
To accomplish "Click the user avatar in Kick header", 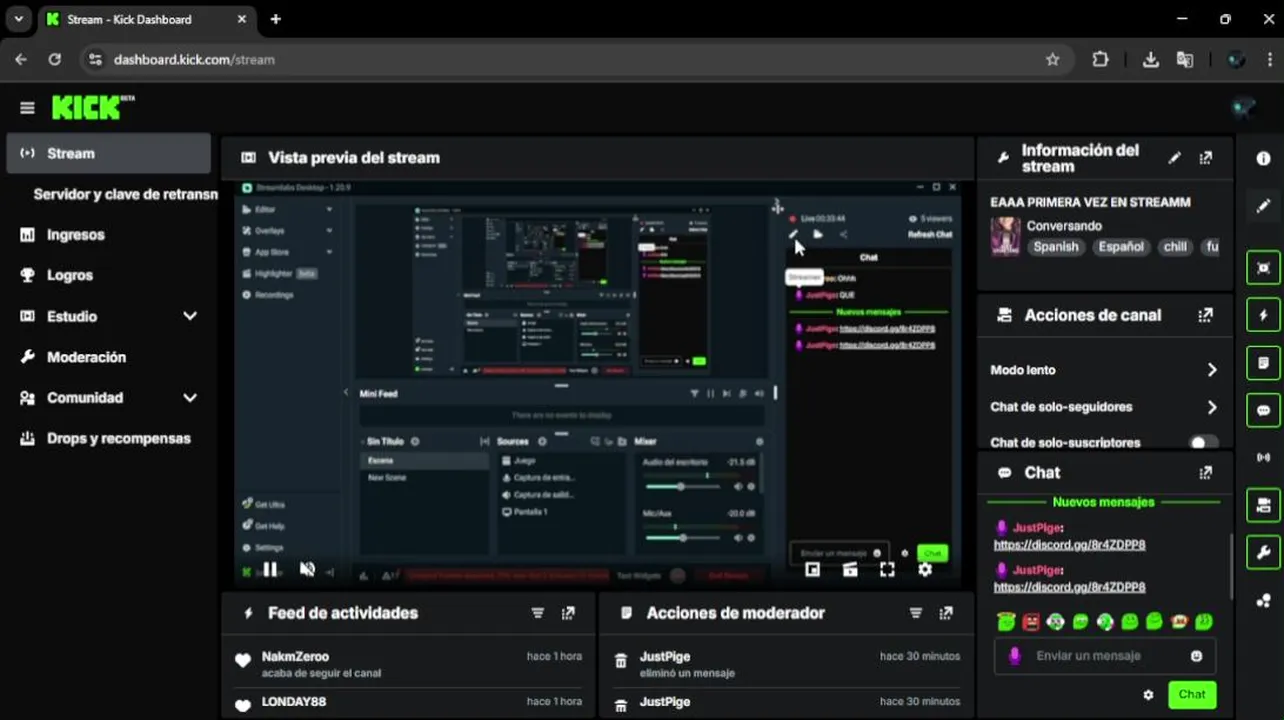I will [1243, 108].
